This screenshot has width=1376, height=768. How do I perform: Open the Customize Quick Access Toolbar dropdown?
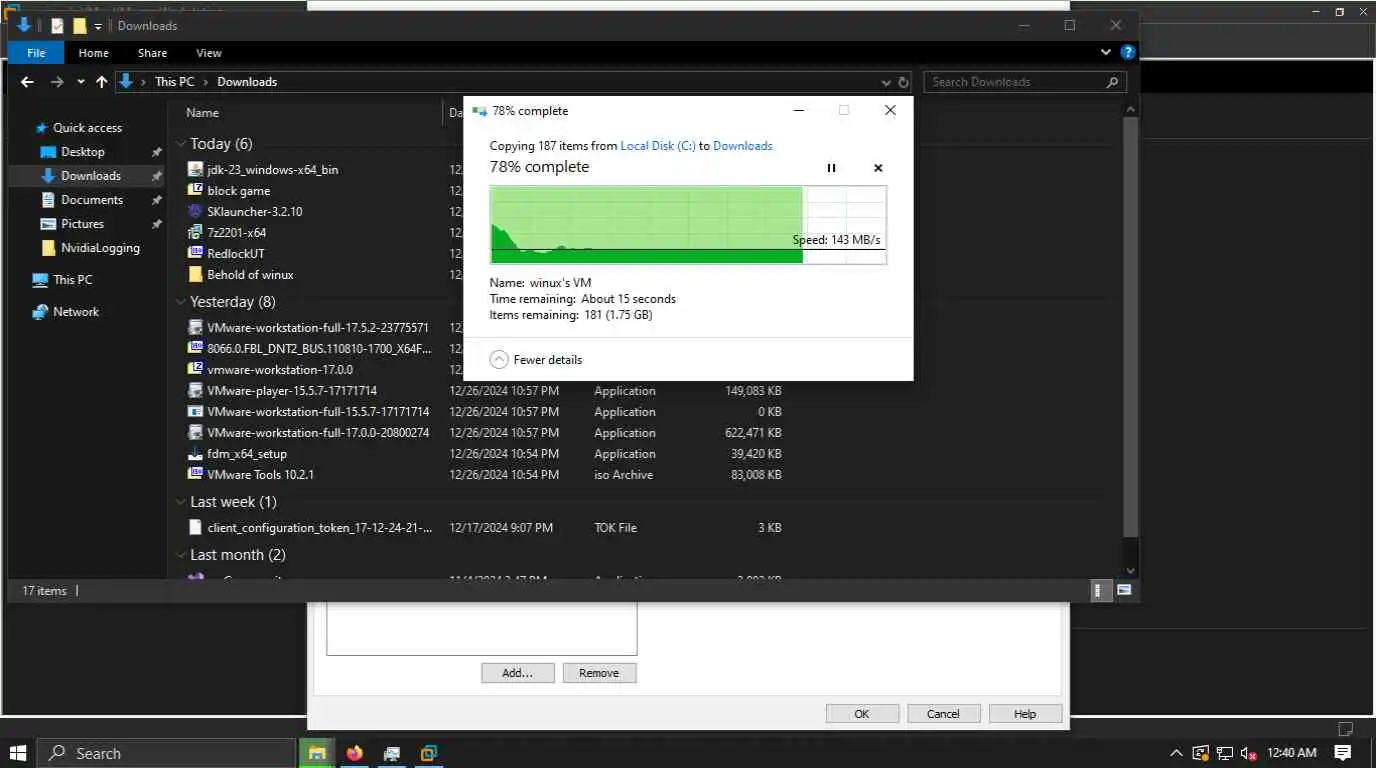98,26
